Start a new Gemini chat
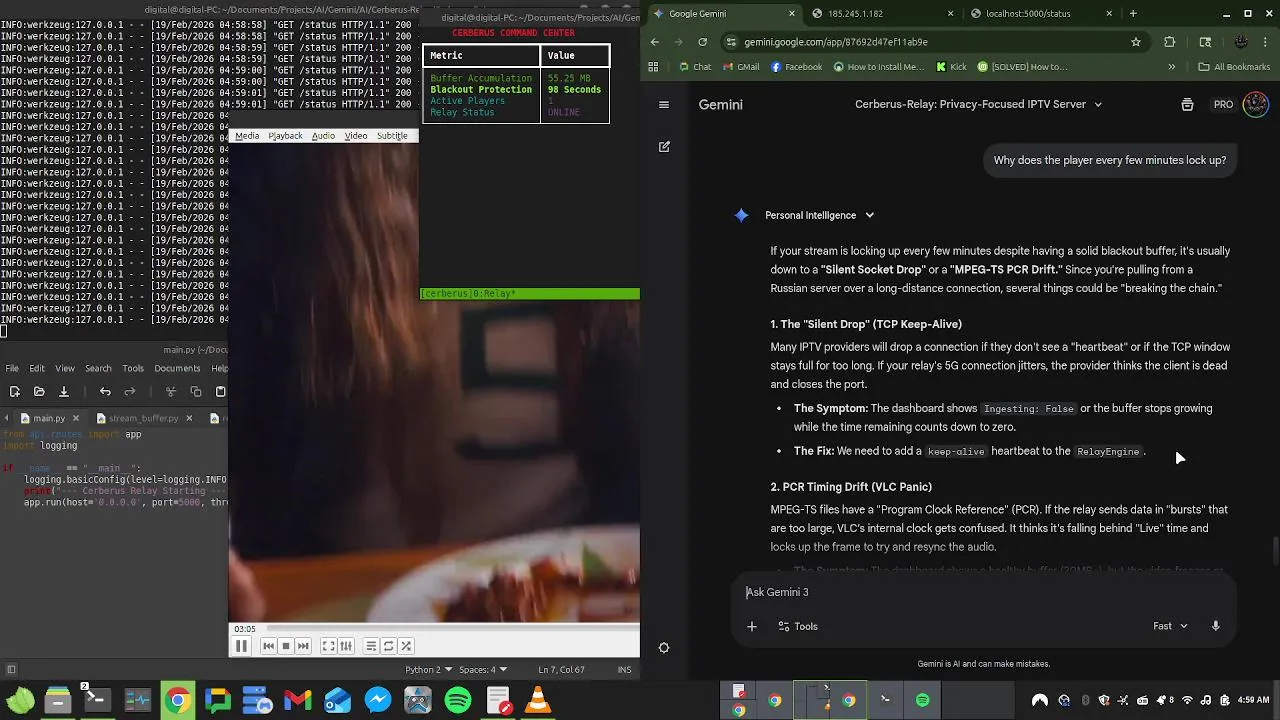Viewport: 1280px width, 720px height. click(664, 146)
